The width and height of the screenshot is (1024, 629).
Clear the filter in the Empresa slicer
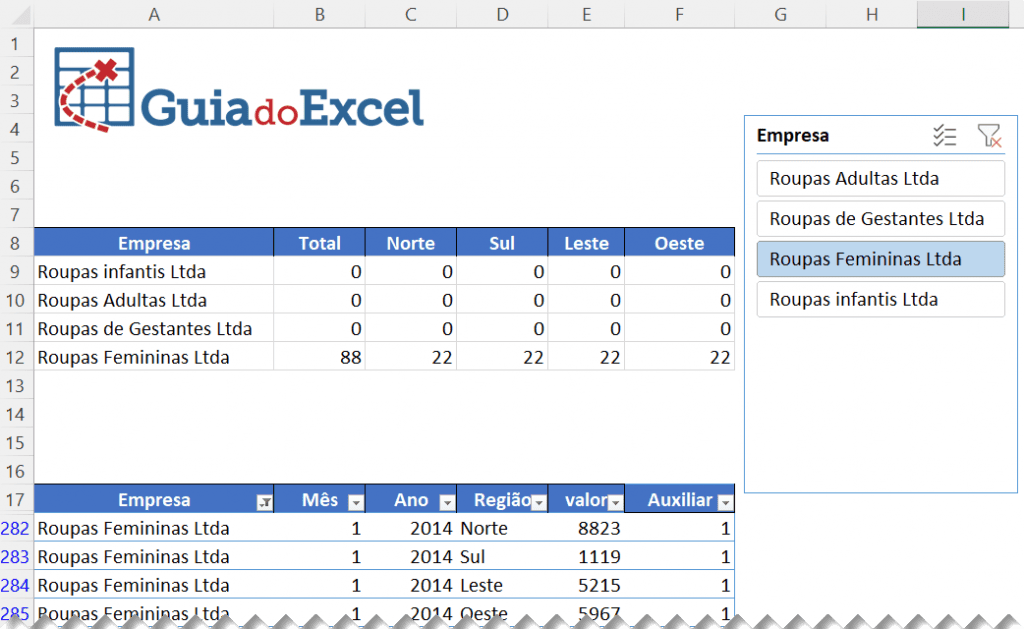coord(989,136)
